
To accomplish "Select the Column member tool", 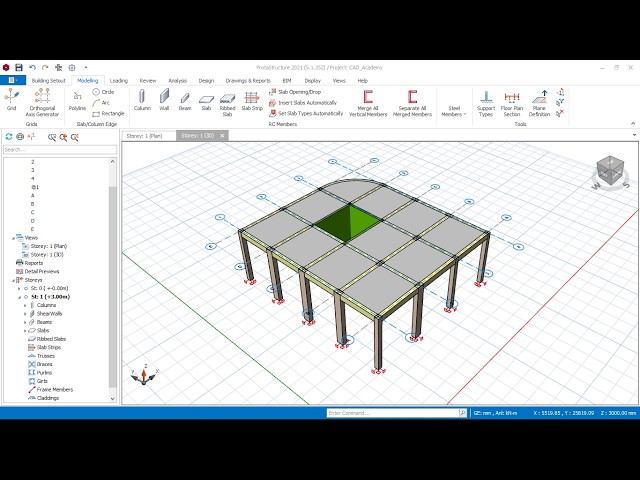I will click(142, 100).
